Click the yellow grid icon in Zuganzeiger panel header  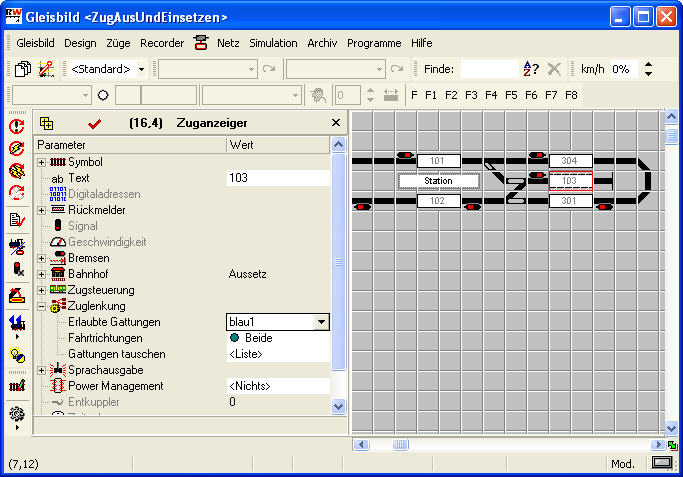pos(46,123)
